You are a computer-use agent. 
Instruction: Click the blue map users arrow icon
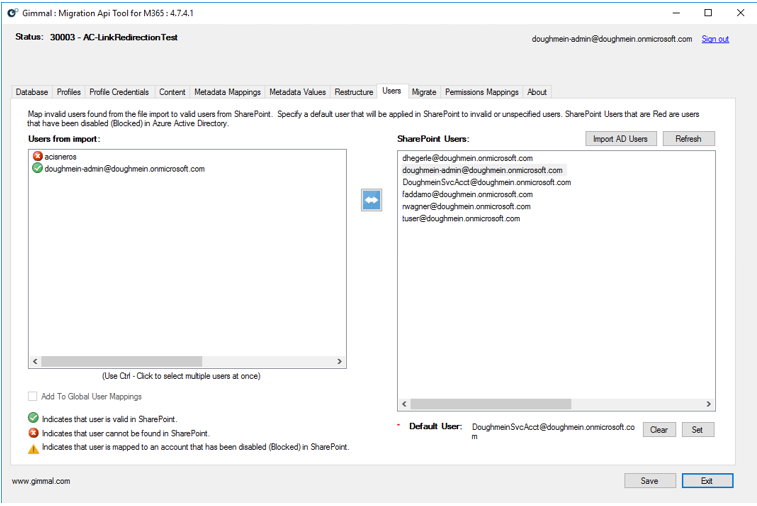(x=371, y=200)
